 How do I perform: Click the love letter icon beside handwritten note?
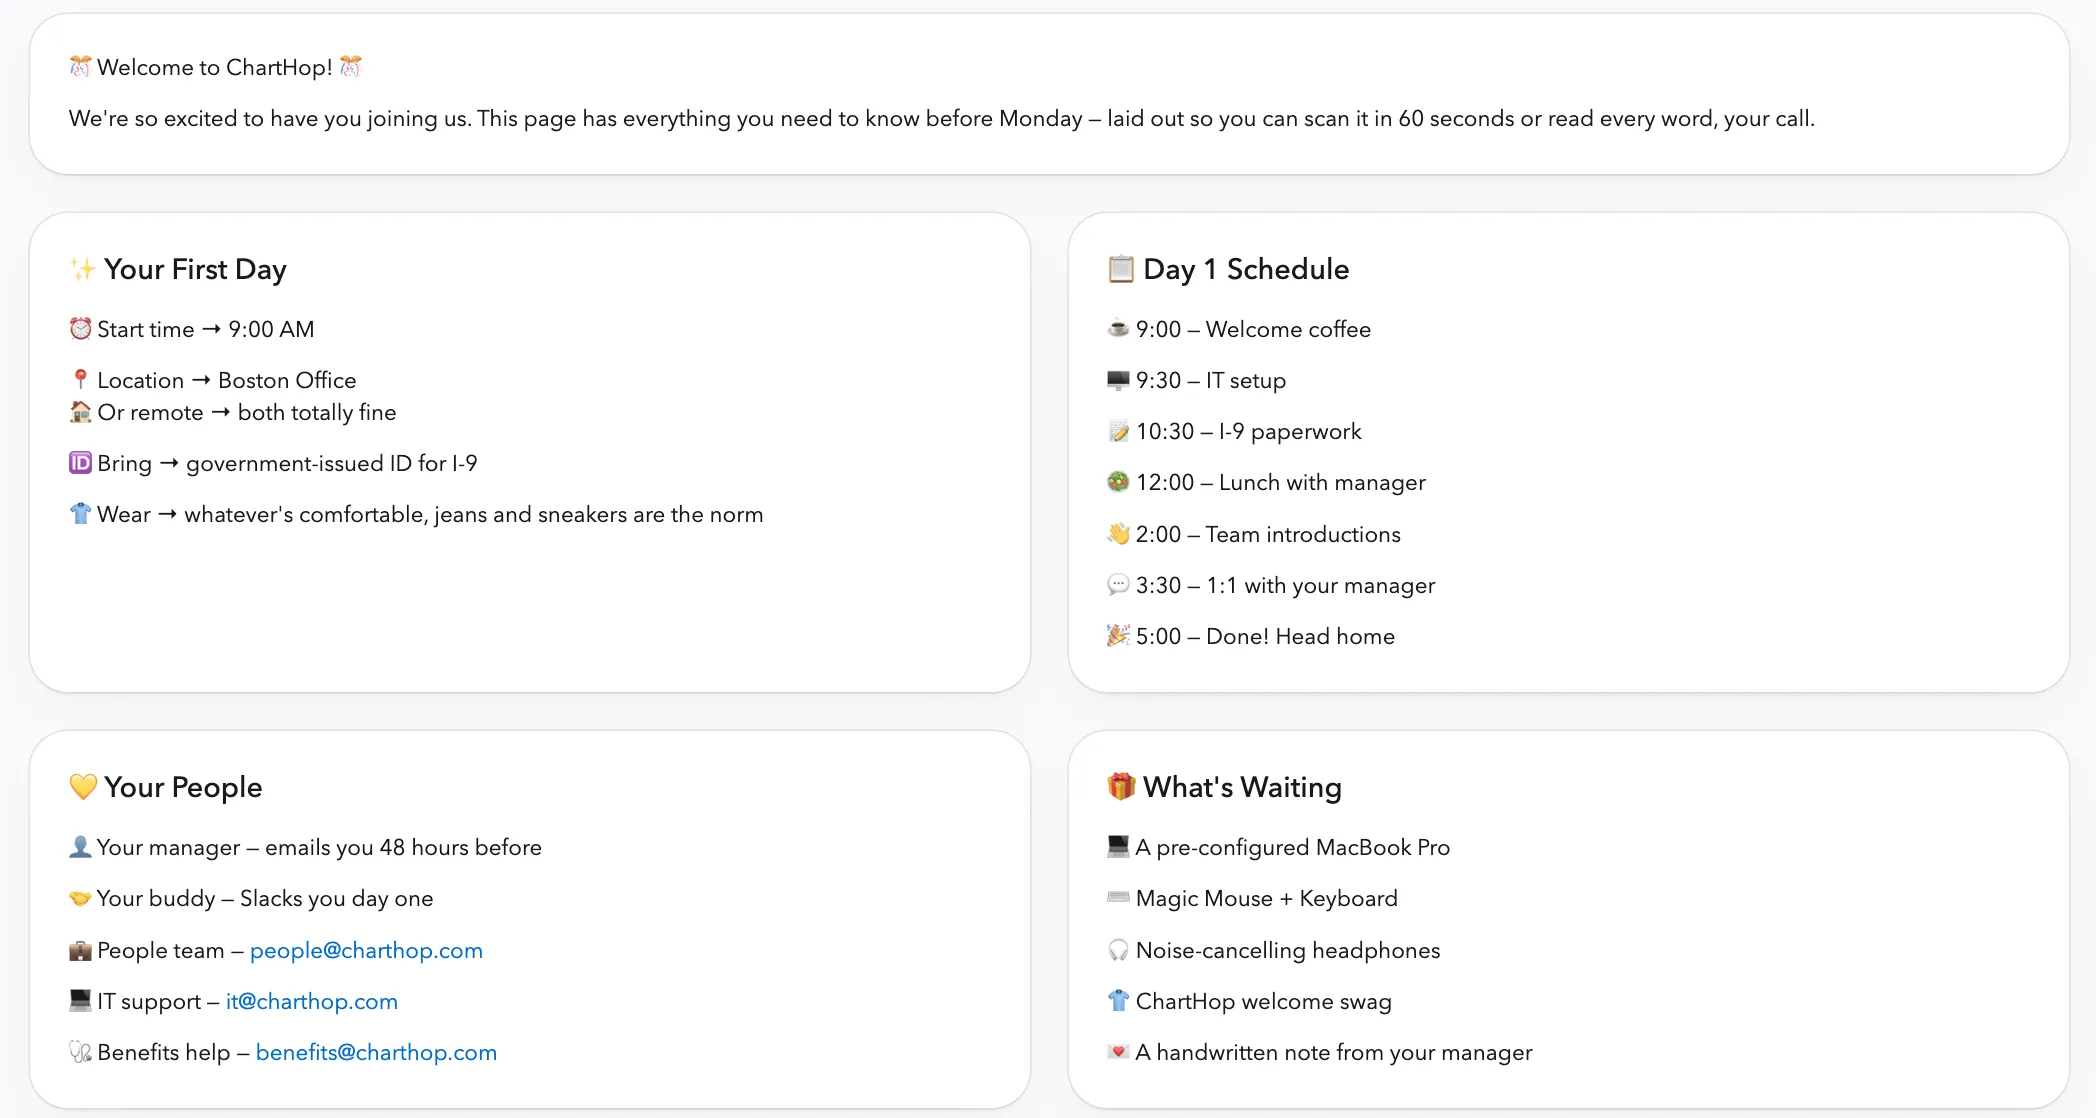point(1118,1052)
